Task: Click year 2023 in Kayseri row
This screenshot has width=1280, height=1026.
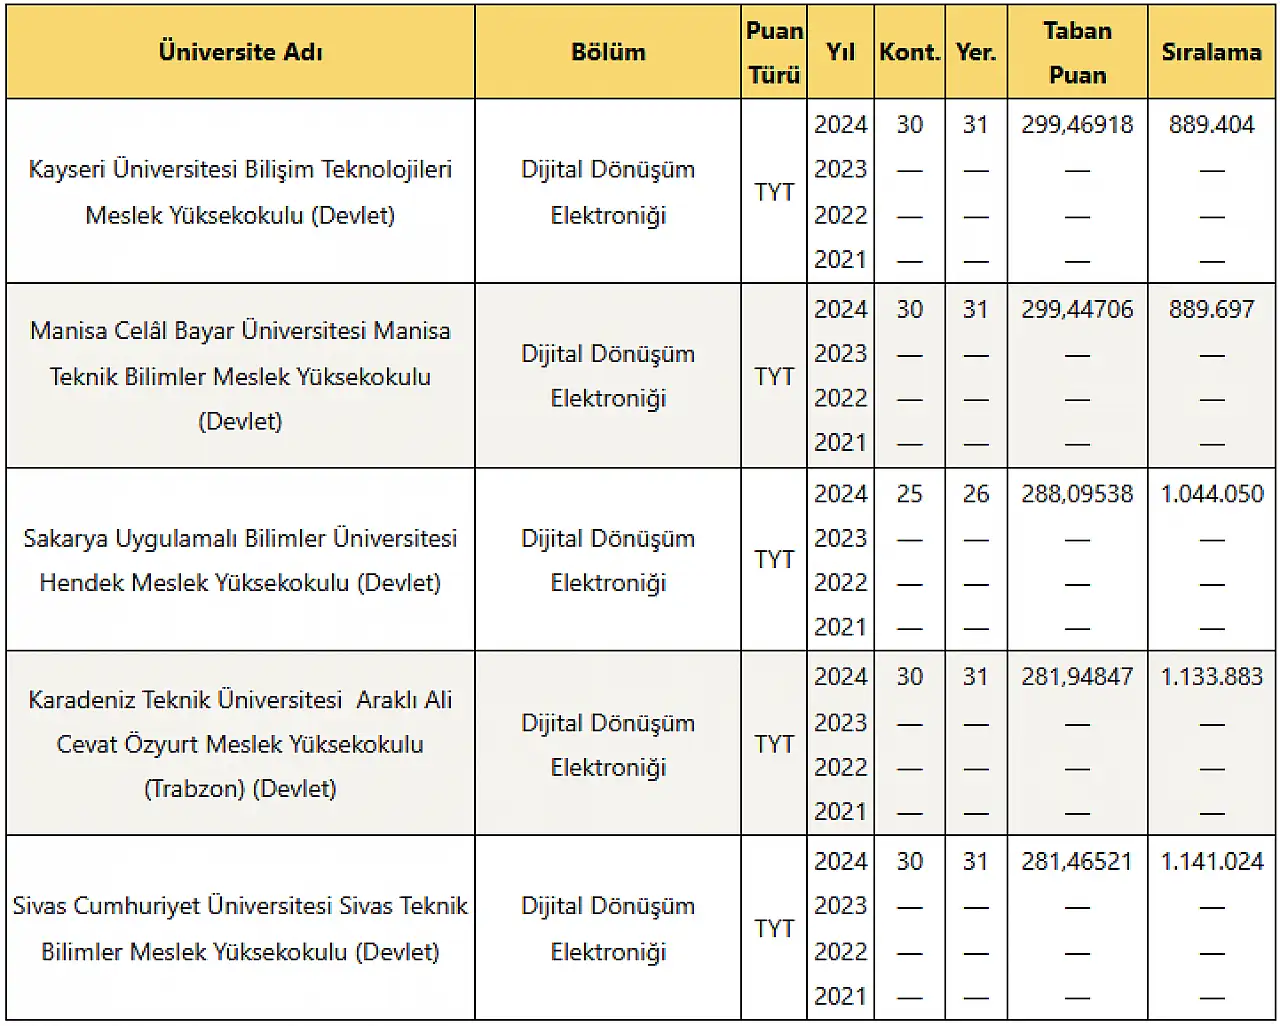Action: click(x=840, y=169)
